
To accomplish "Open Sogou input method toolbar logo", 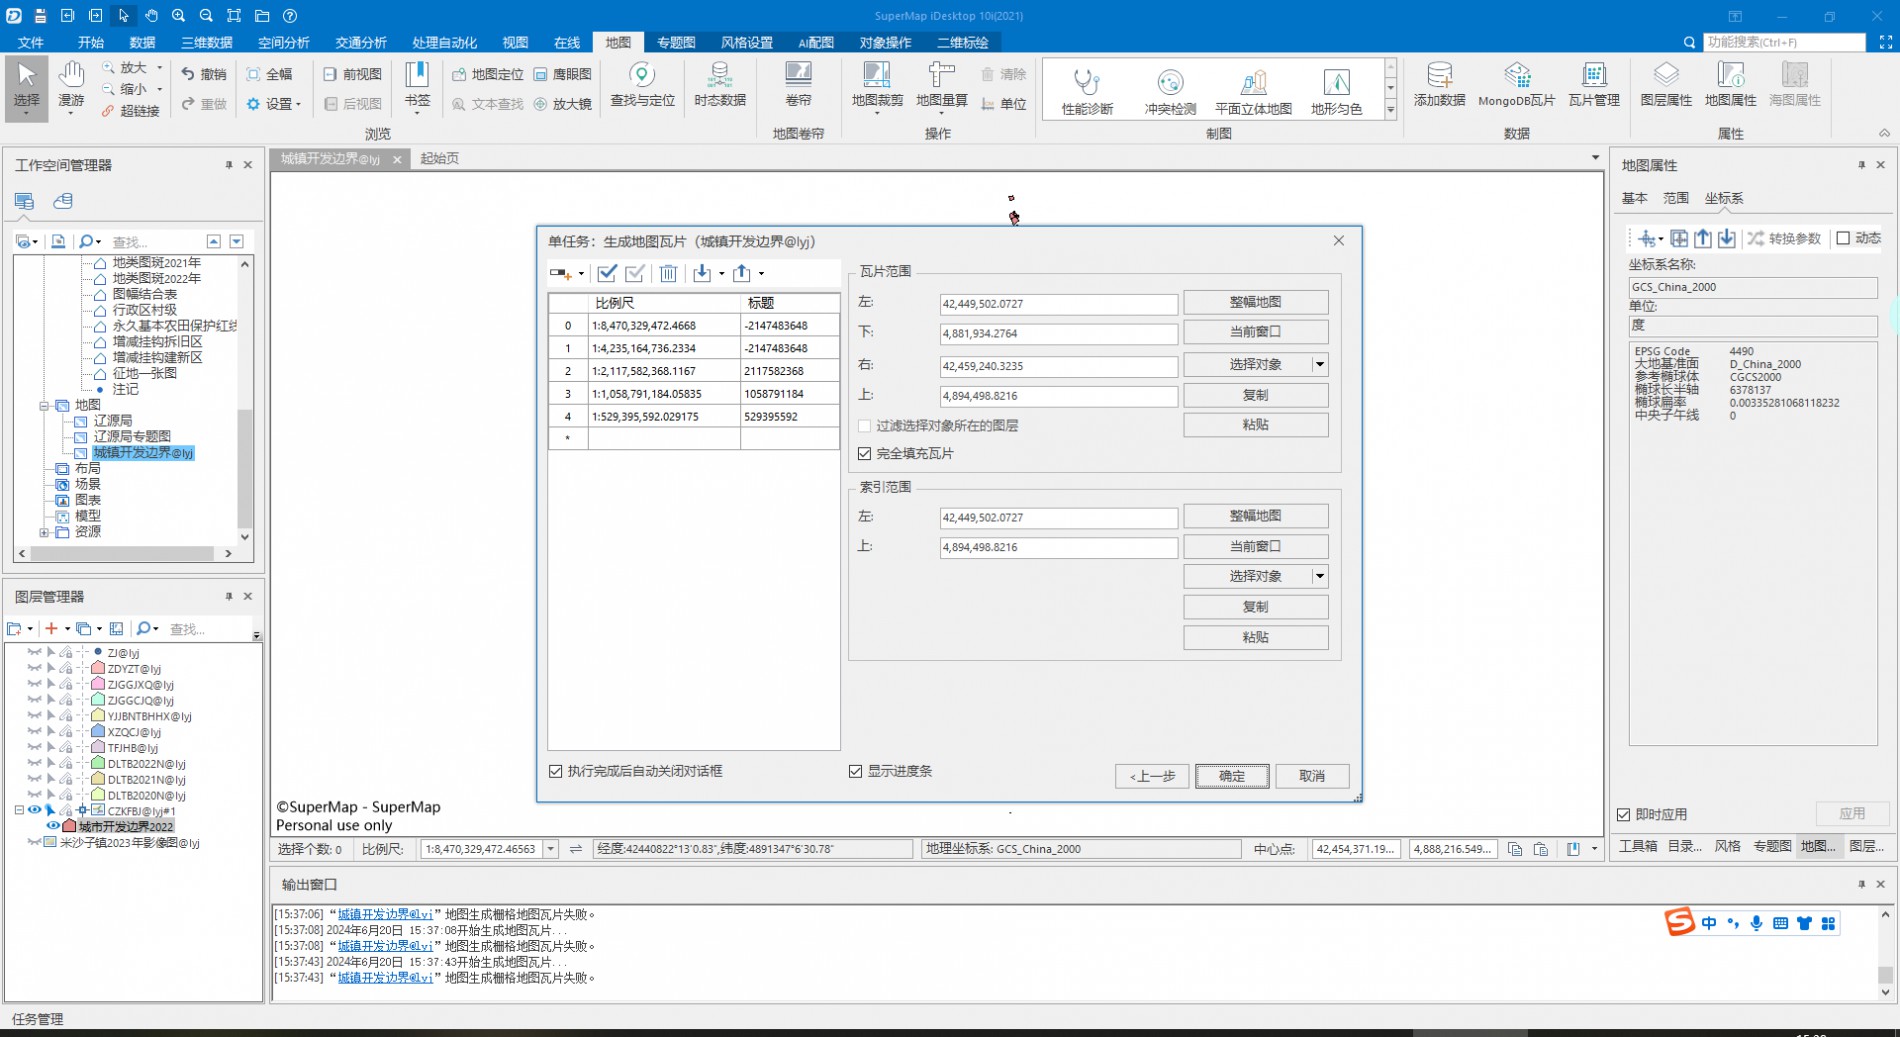I will coord(1679,922).
